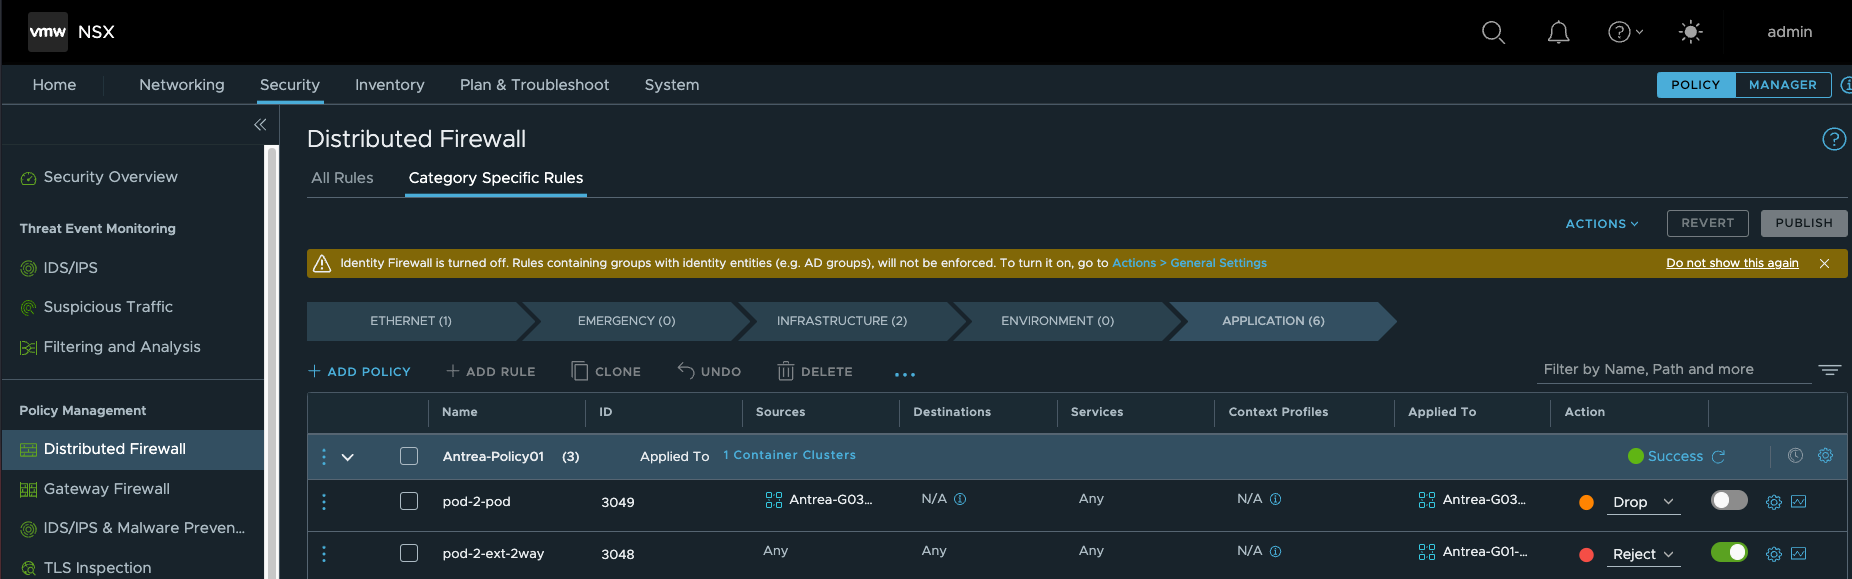Collapse the left navigation panel
The height and width of the screenshot is (579, 1852).
(x=260, y=125)
